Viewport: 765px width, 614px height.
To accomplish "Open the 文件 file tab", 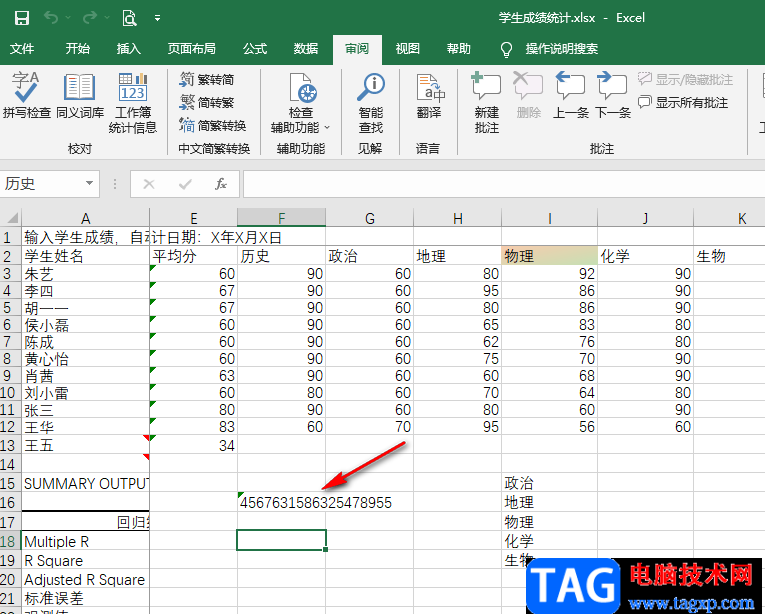I will coord(22,49).
